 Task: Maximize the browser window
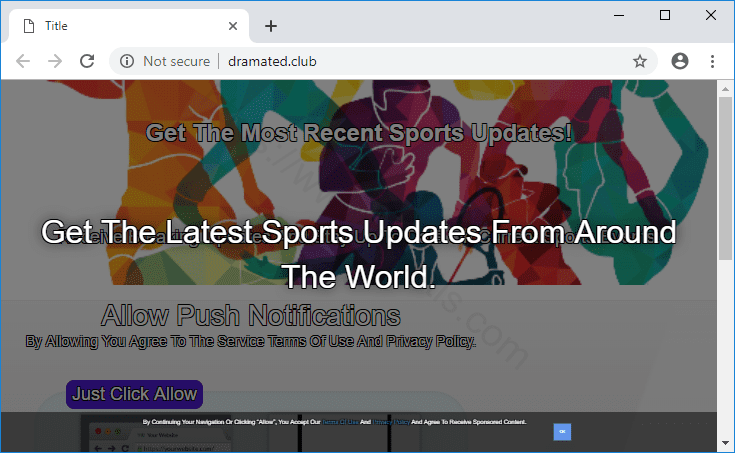(x=665, y=15)
